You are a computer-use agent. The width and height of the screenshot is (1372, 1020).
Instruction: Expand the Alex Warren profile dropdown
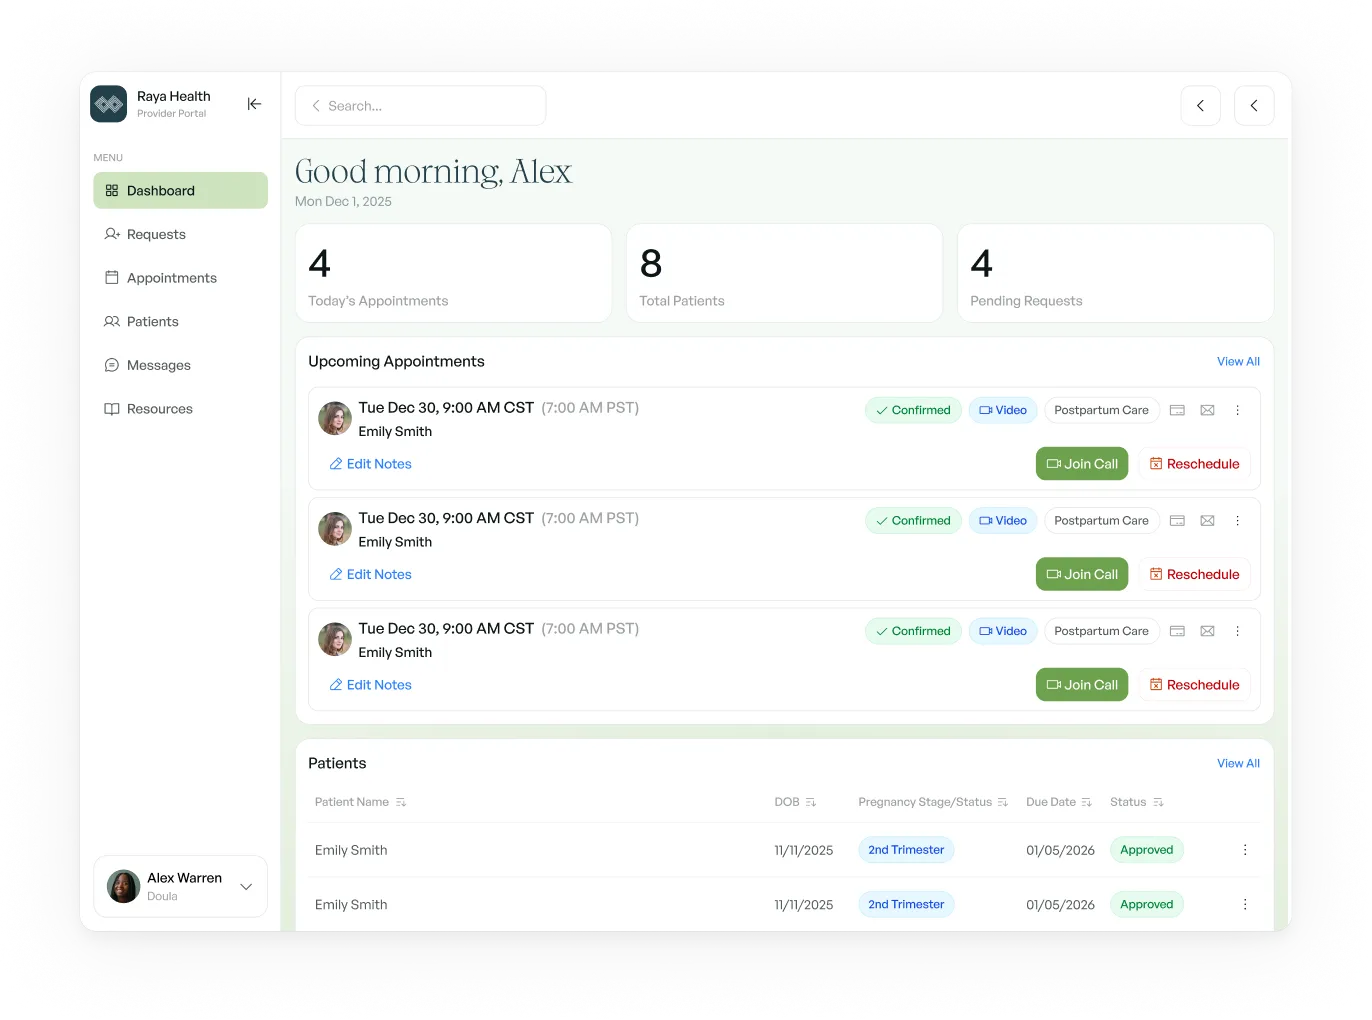[x=246, y=886]
